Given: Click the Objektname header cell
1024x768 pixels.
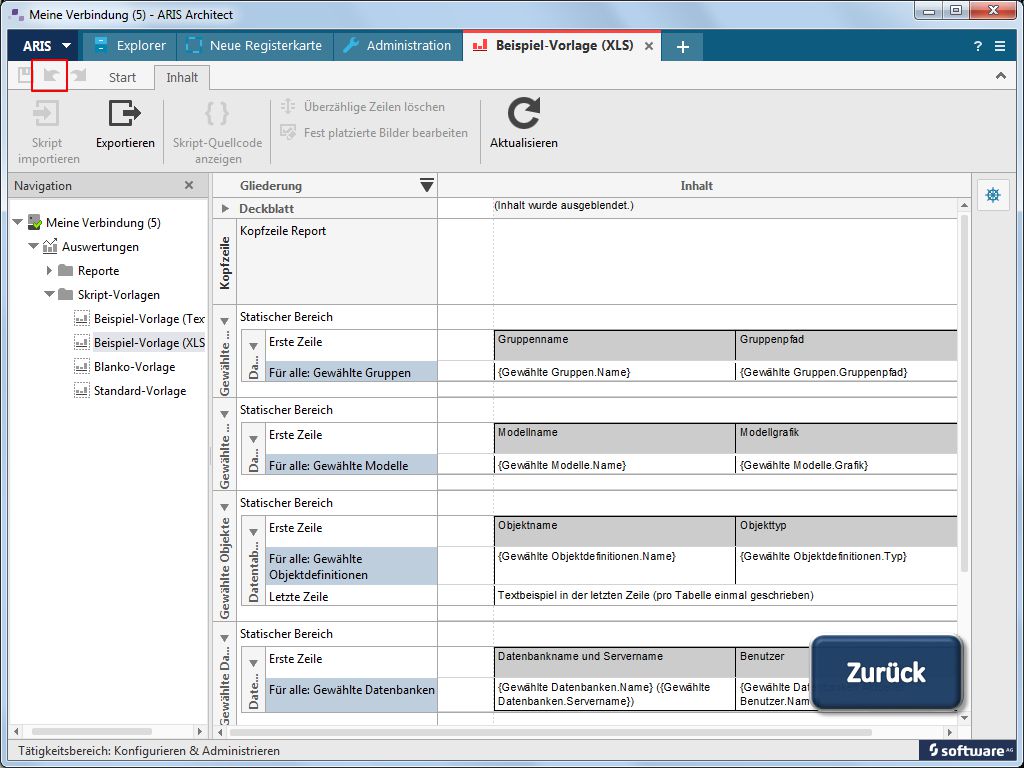Looking at the screenshot, I should (615, 531).
